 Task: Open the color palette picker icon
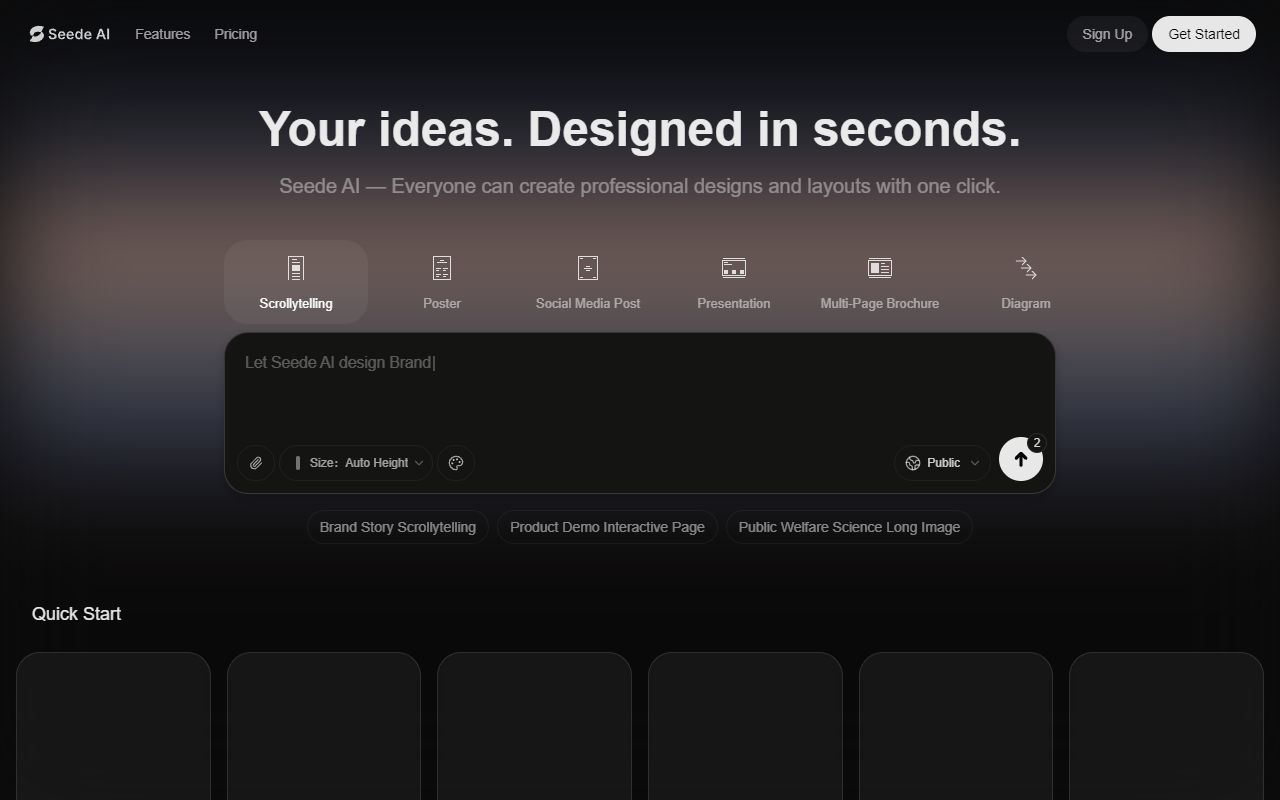(456, 463)
